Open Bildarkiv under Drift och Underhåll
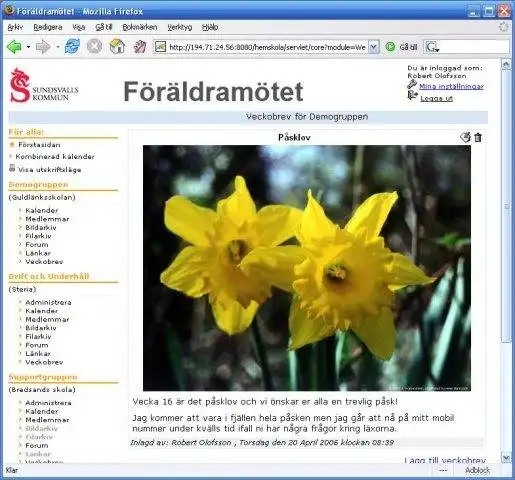 pyautogui.click(x=41, y=328)
